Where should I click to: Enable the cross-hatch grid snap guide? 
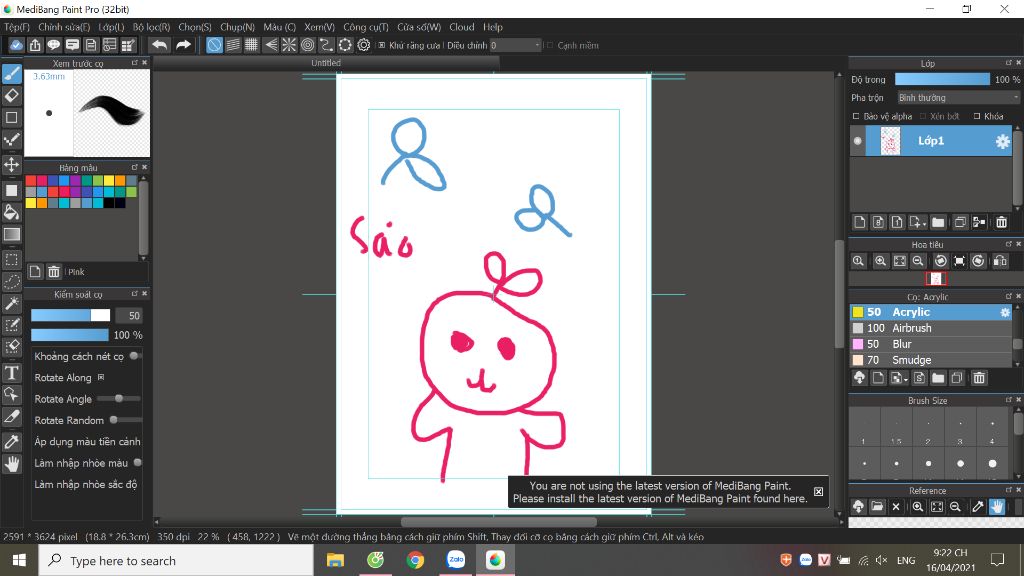251,45
